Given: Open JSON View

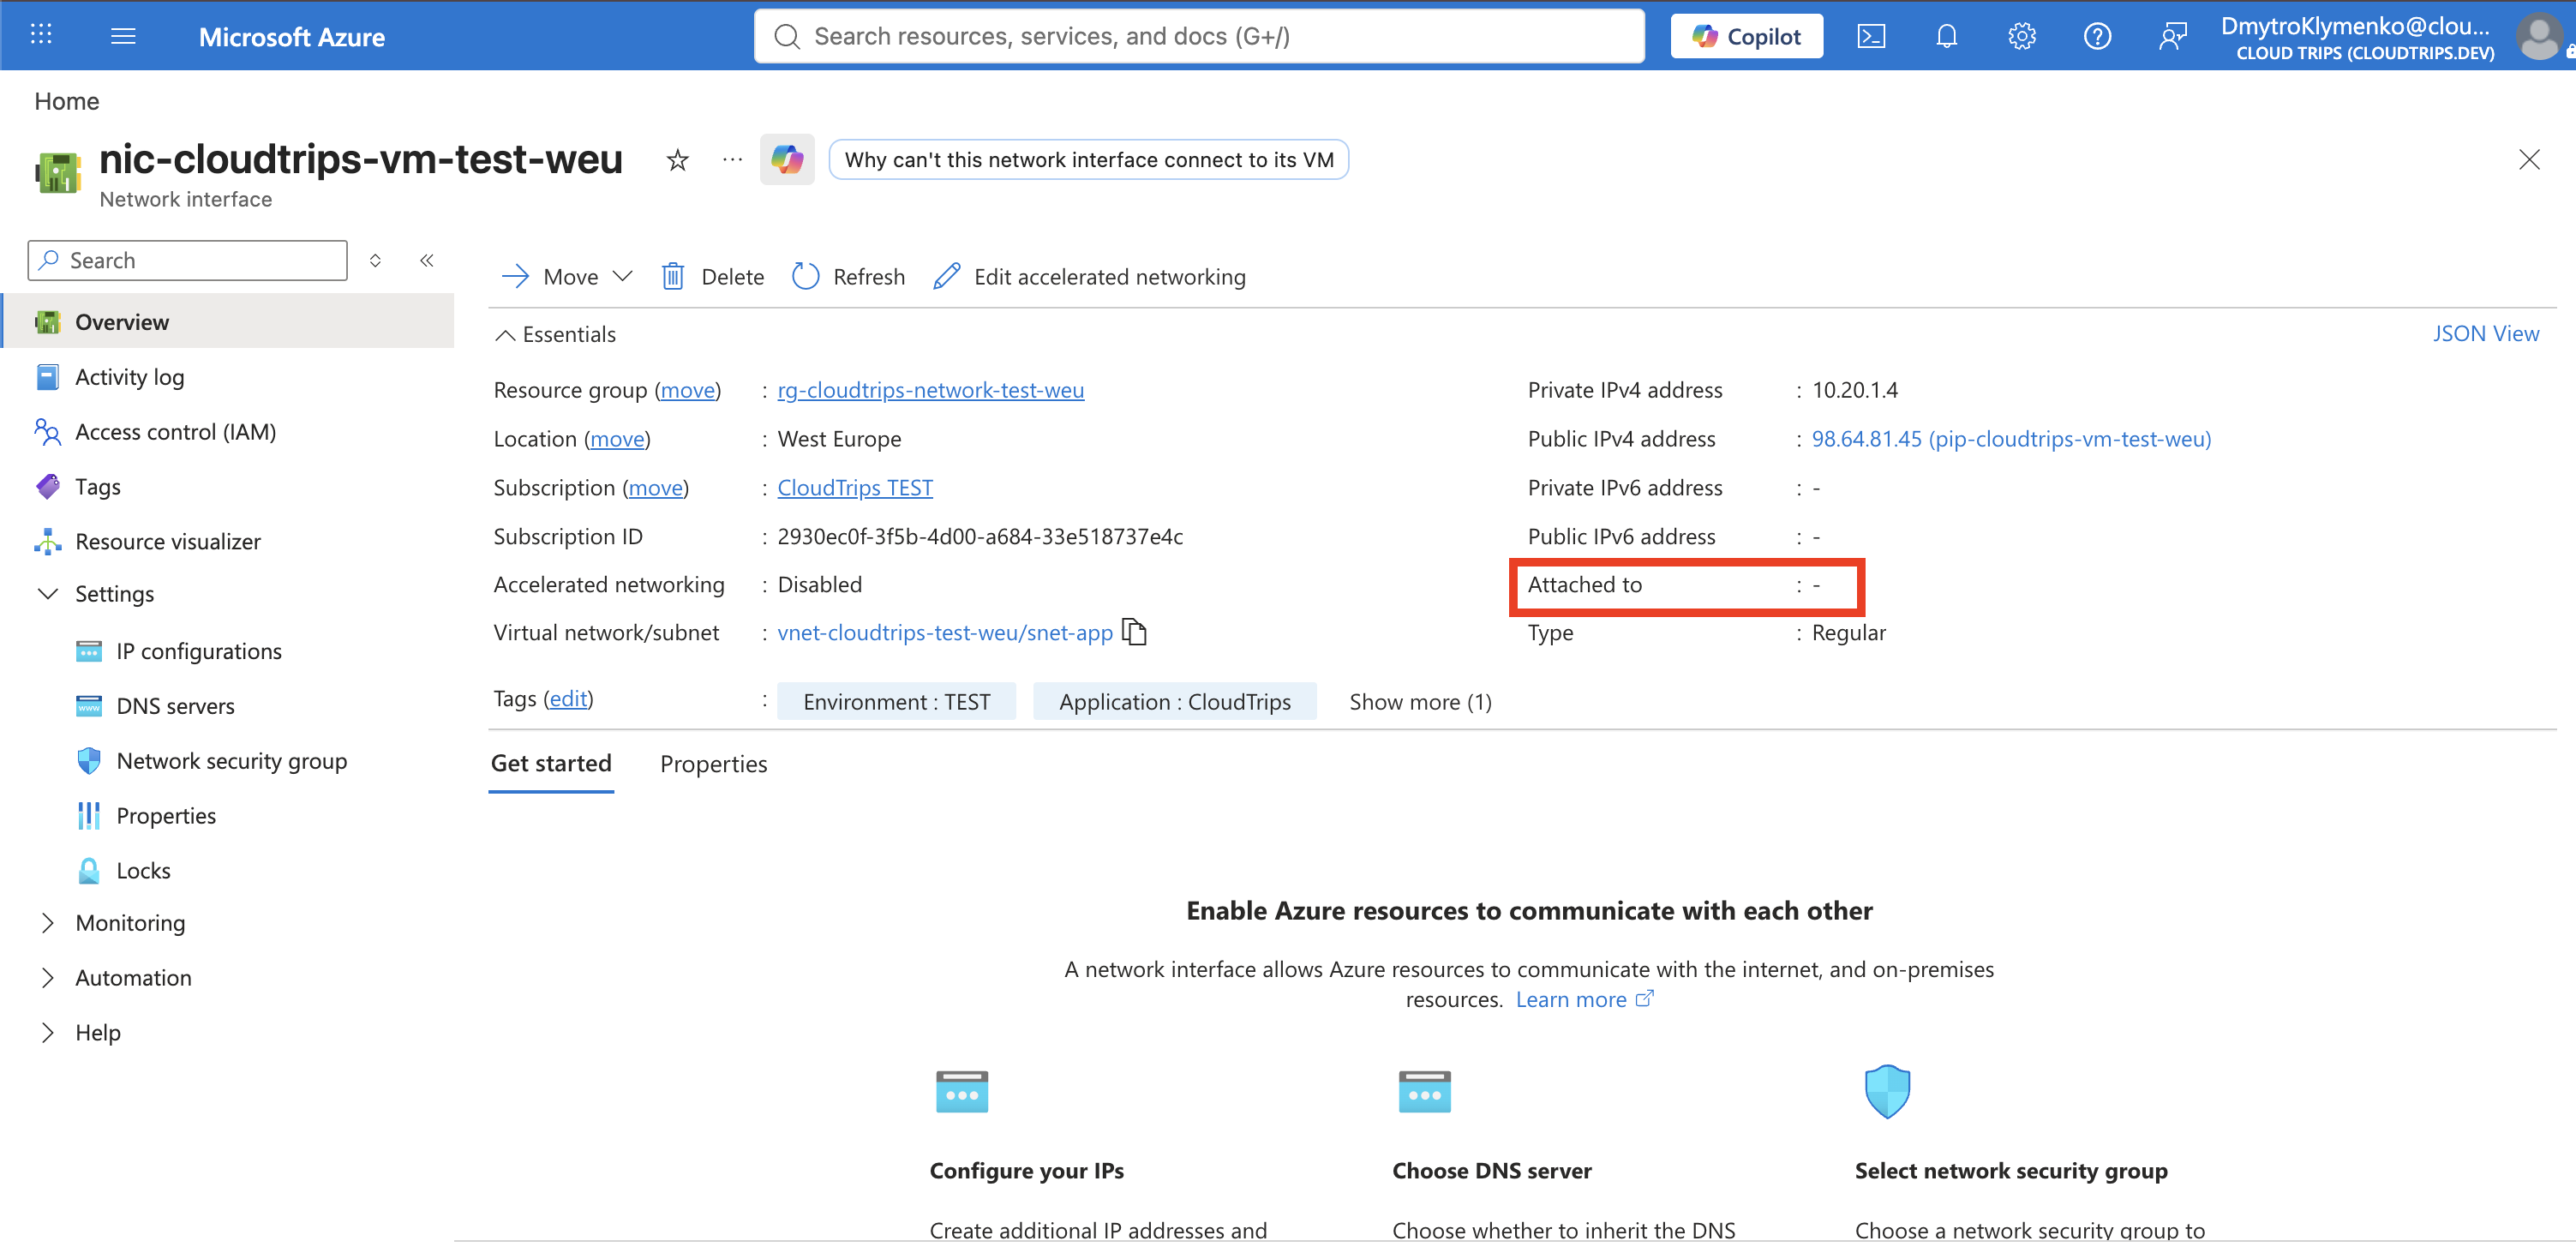Looking at the screenshot, I should point(2485,333).
